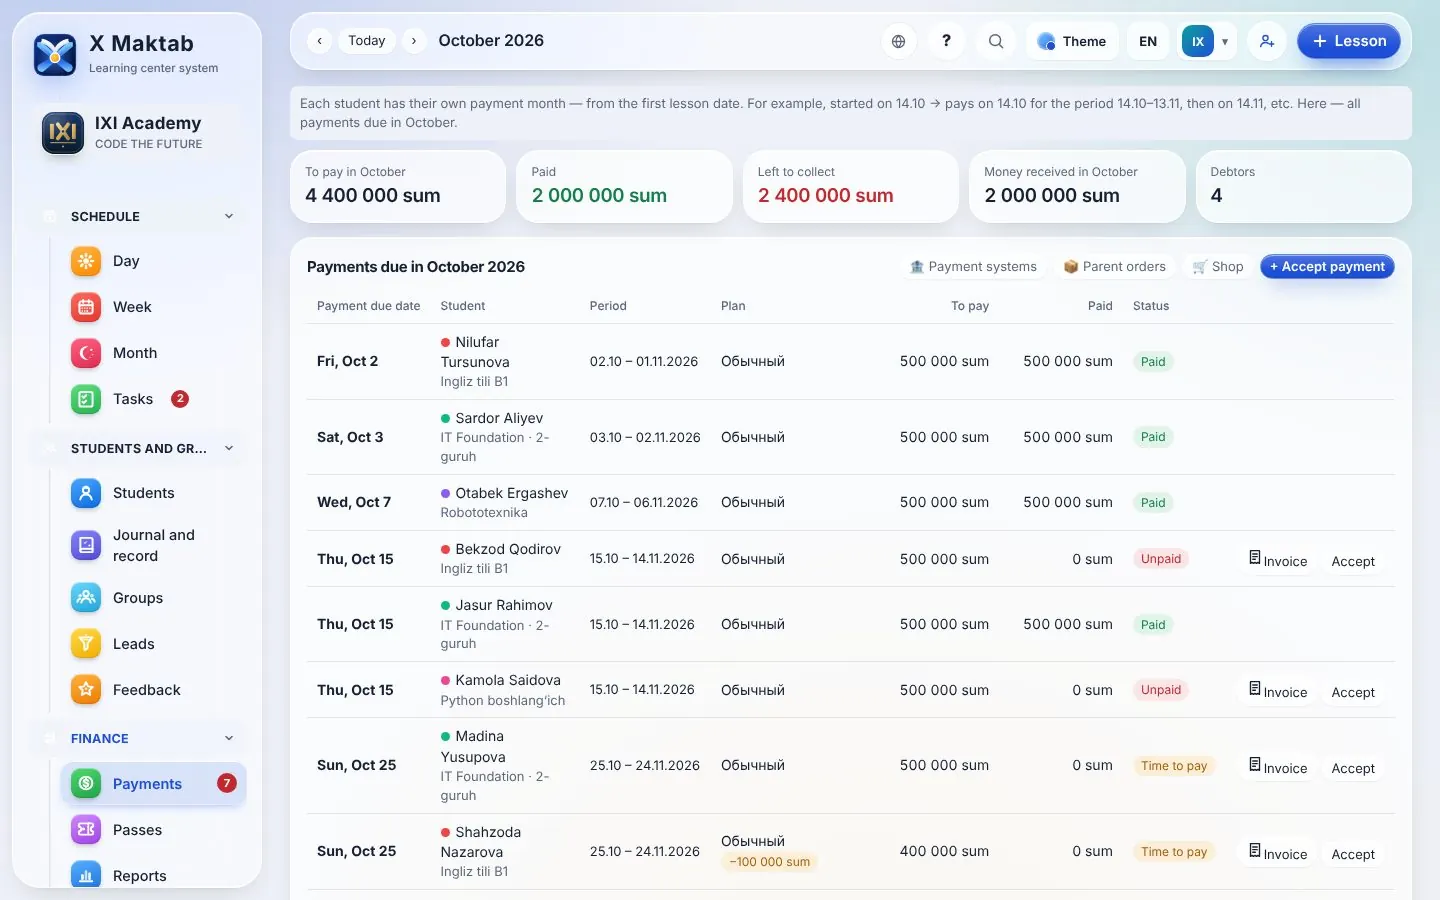Click student name Otabek Ergashev
The height and width of the screenshot is (900, 1440).
tap(511, 493)
